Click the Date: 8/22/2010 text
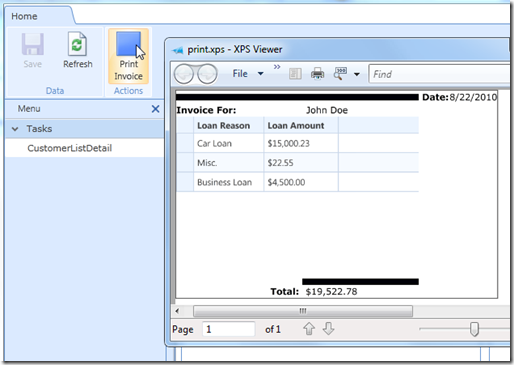The width and height of the screenshot is (514, 365). (460, 97)
